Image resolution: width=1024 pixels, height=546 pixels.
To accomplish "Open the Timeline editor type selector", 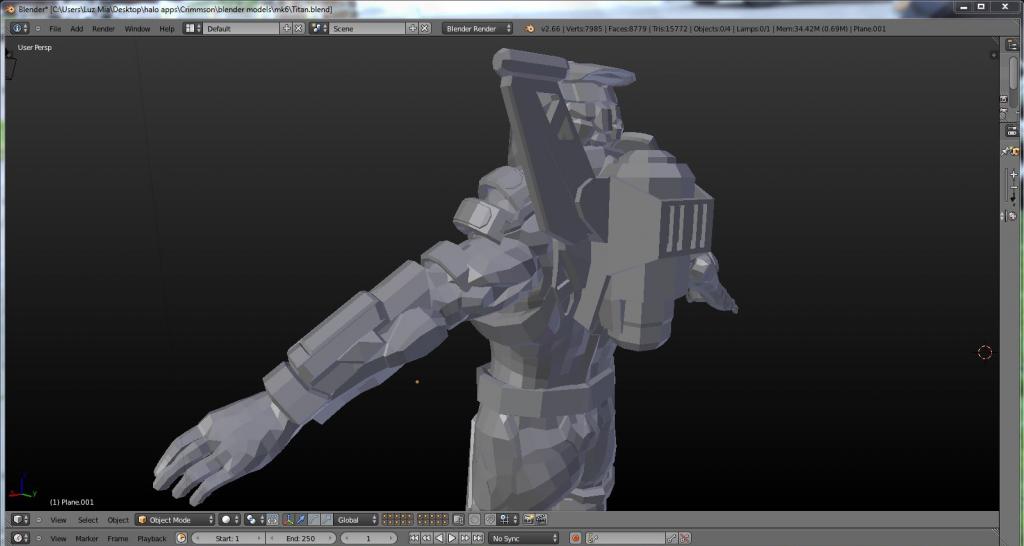I will pos(20,538).
